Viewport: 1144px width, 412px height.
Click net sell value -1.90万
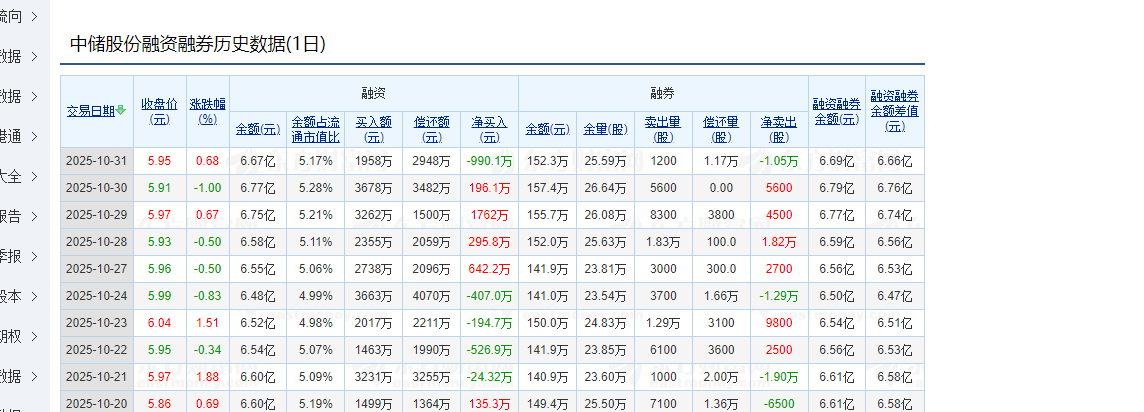click(x=779, y=377)
